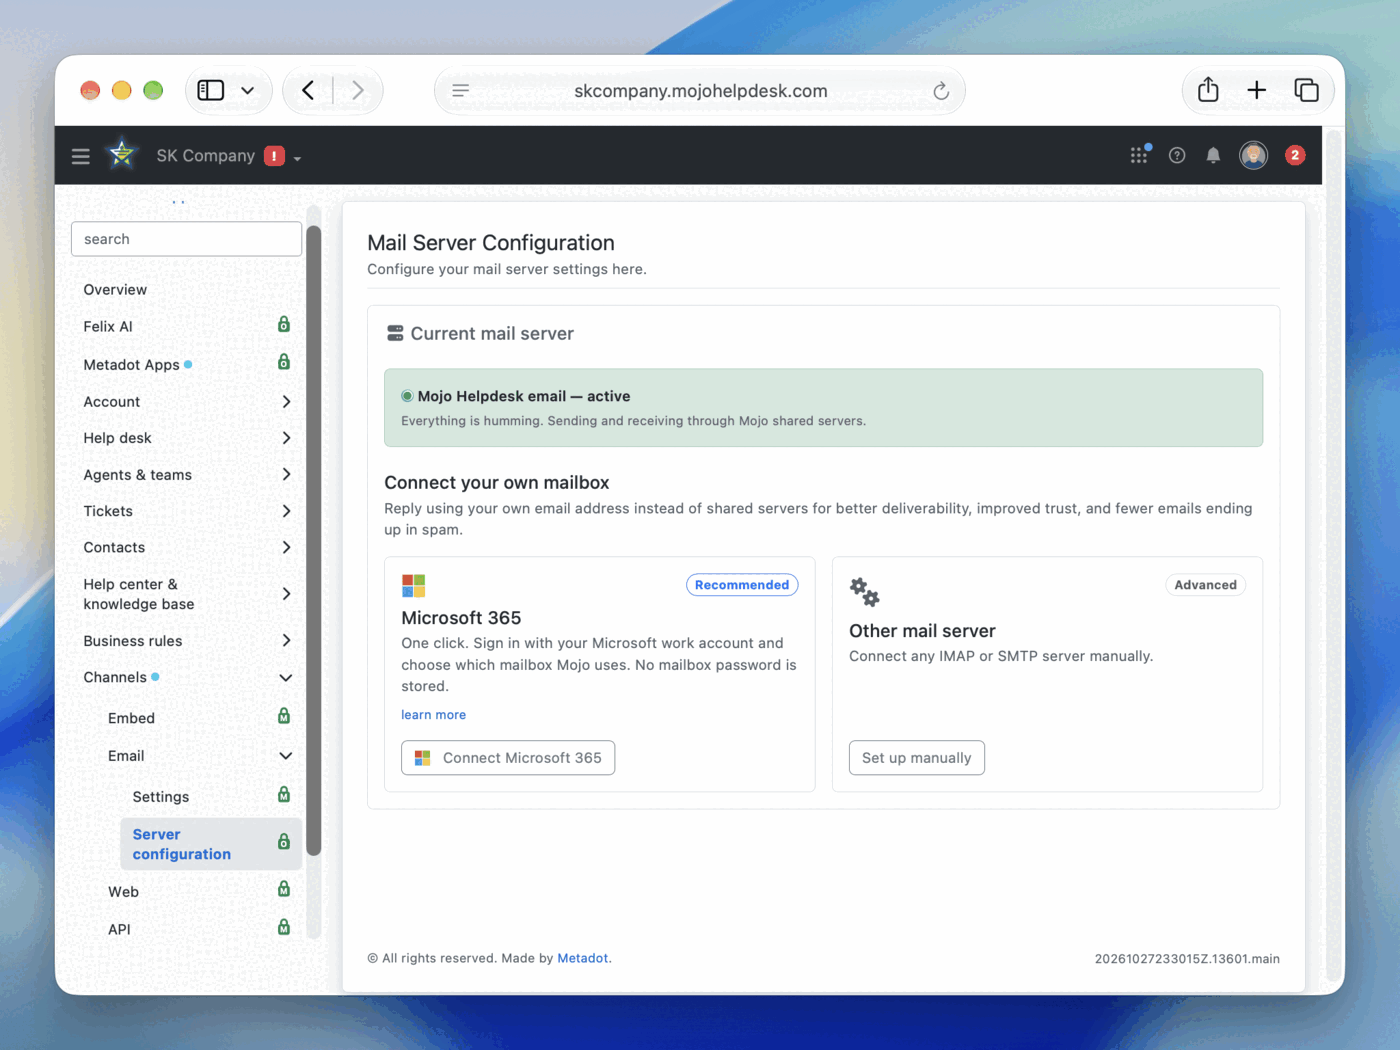Expand the Agents & teams section
Screen dimensions: 1400x1050
[x=286, y=474]
